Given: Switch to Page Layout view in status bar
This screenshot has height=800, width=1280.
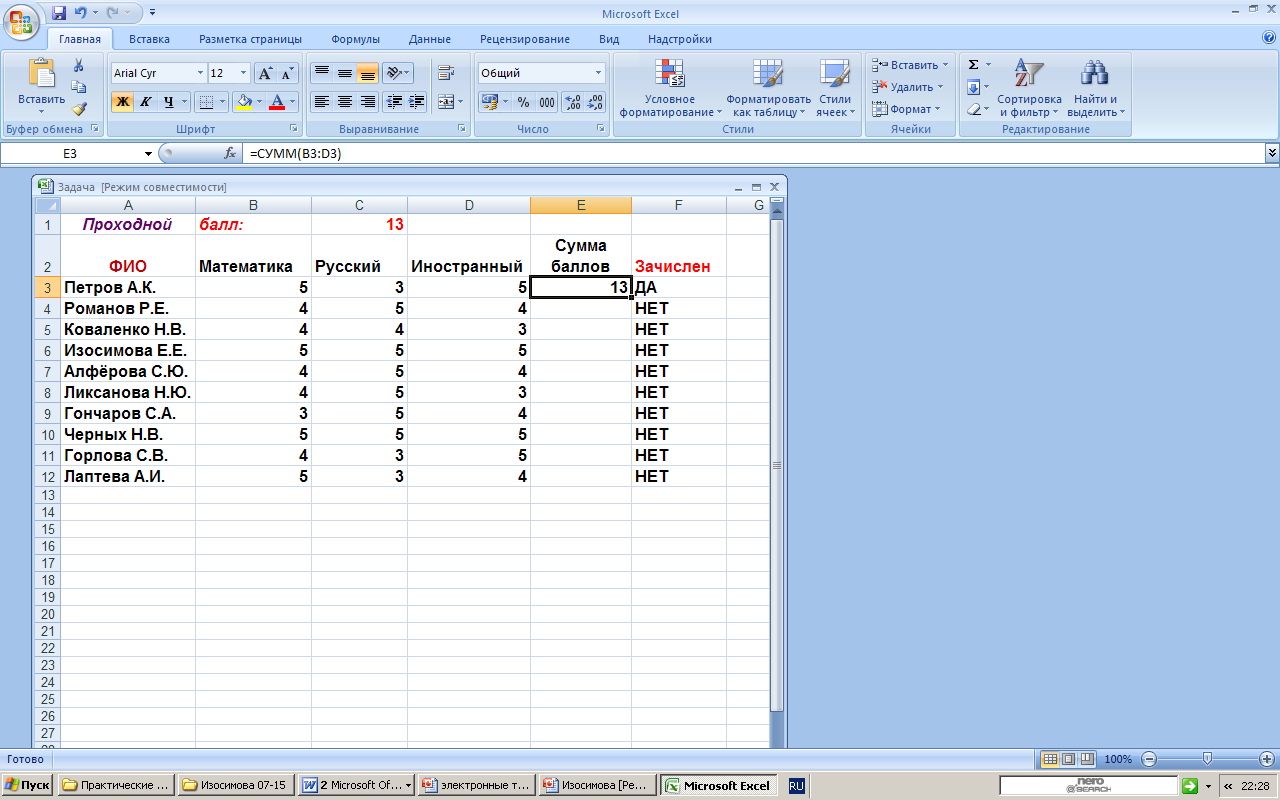Looking at the screenshot, I should [x=1067, y=759].
